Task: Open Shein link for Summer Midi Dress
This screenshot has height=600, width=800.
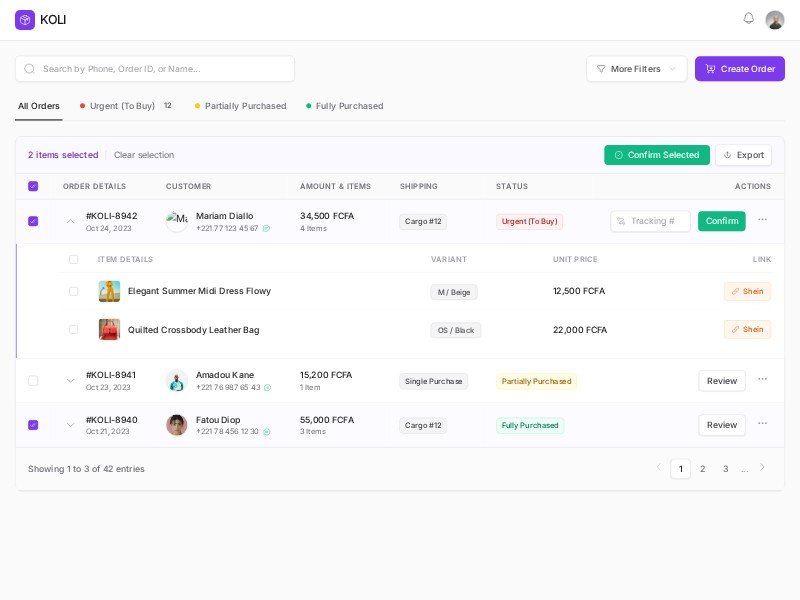Action: tap(747, 291)
